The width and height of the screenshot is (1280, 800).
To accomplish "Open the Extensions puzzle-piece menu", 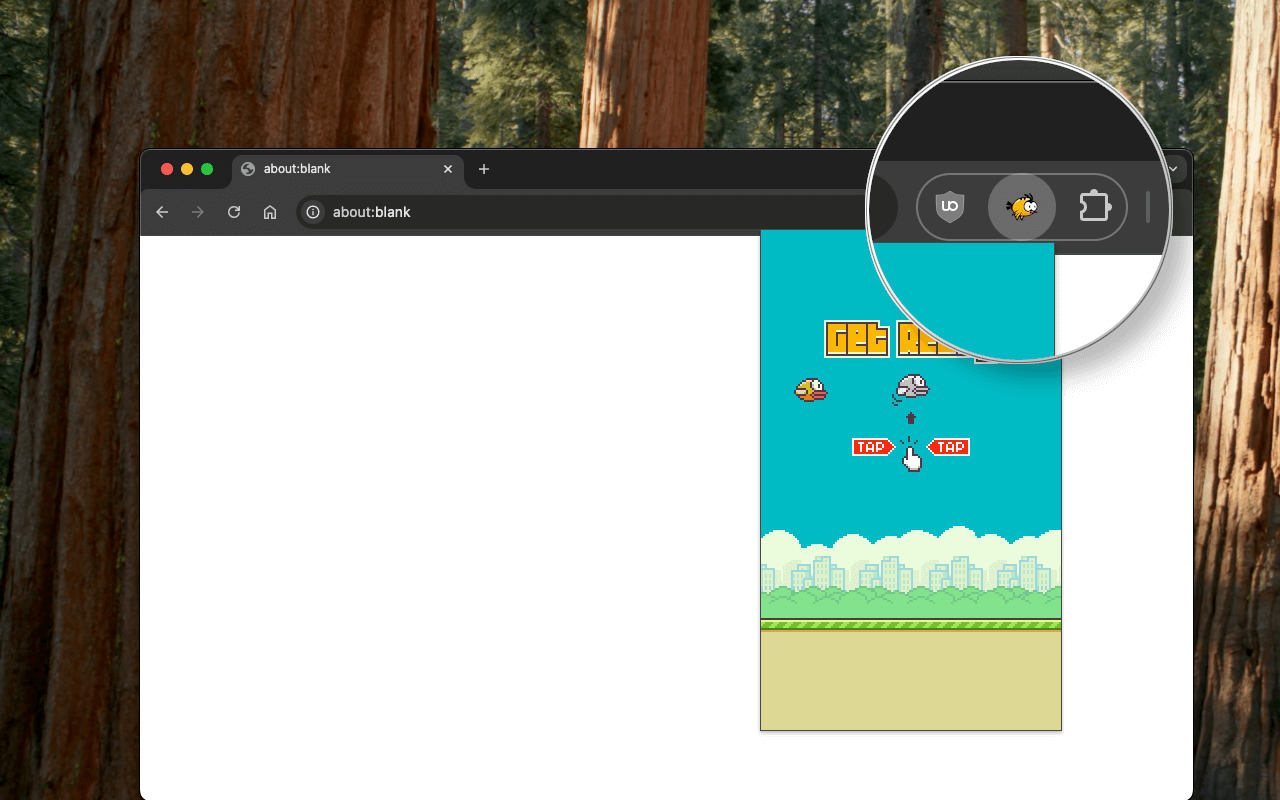I will pos(1094,207).
